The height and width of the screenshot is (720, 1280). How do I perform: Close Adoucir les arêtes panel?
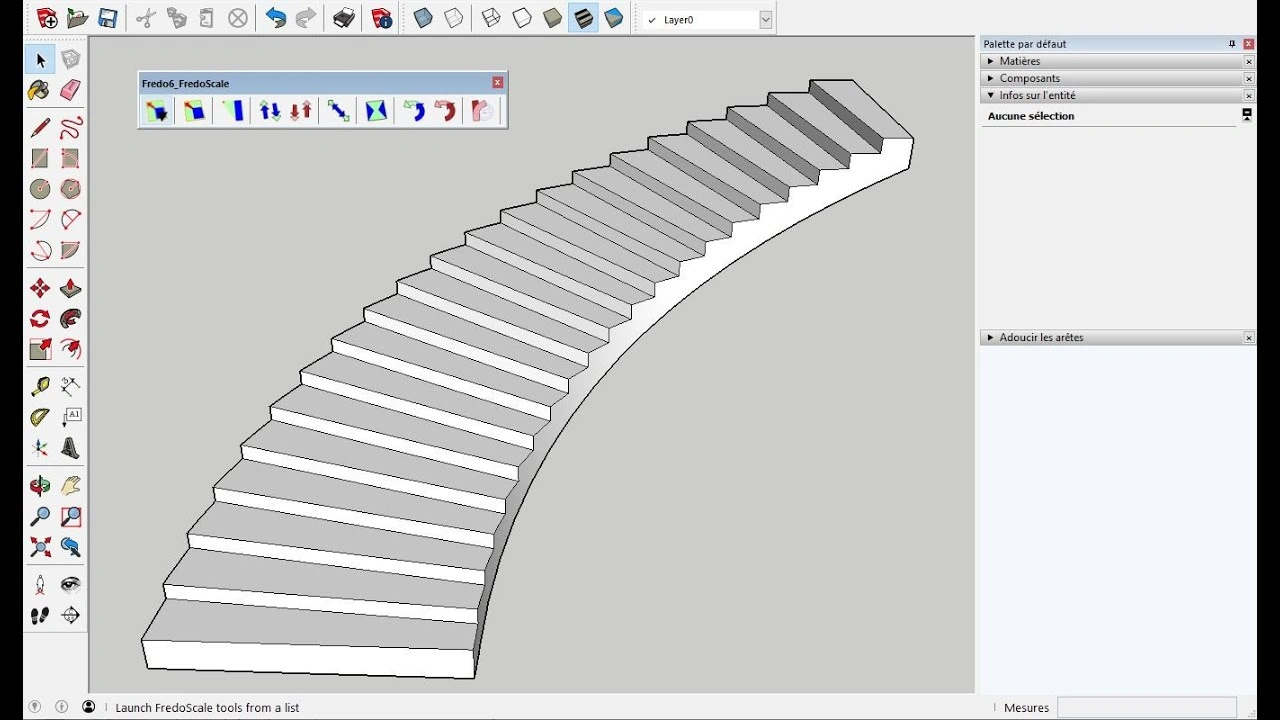coord(1249,338)
